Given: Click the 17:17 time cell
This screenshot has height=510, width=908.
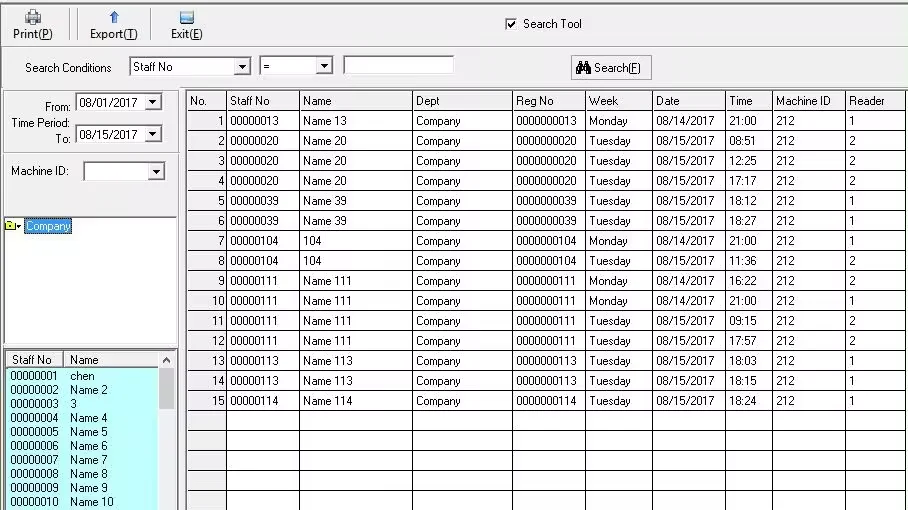Looking at the screenshot, I should tap(749, 181).
